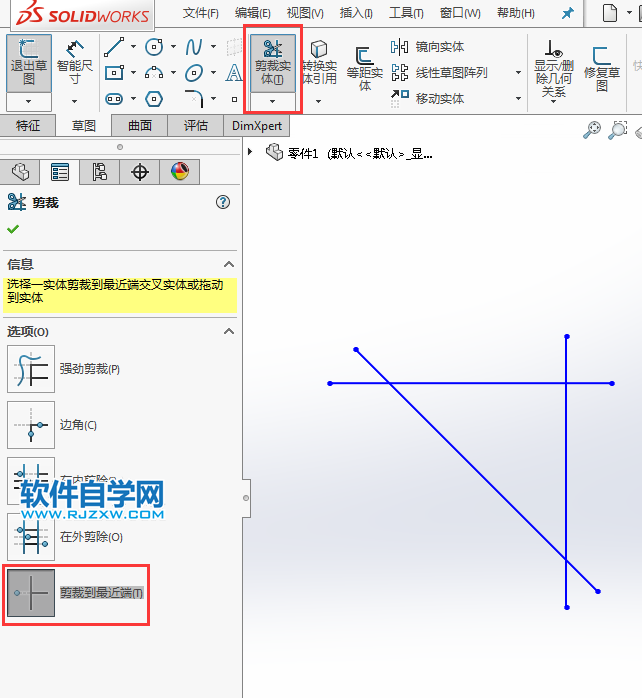Select the Circle sketch tool
642x698 pixels.
point(154,47)
